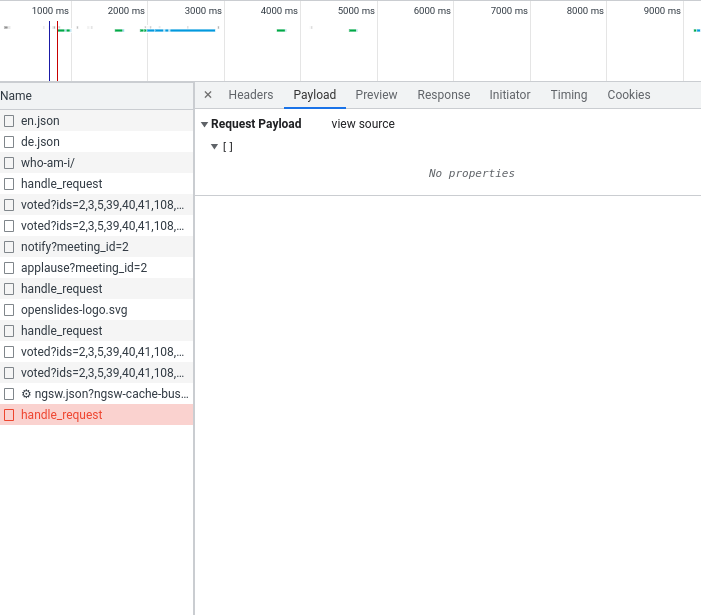Collapse the Request Payload section

(204, 124)
